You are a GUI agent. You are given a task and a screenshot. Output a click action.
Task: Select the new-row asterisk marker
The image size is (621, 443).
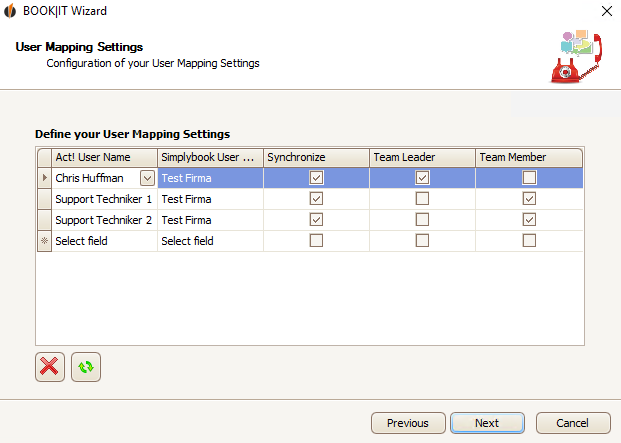pos(44,241)
